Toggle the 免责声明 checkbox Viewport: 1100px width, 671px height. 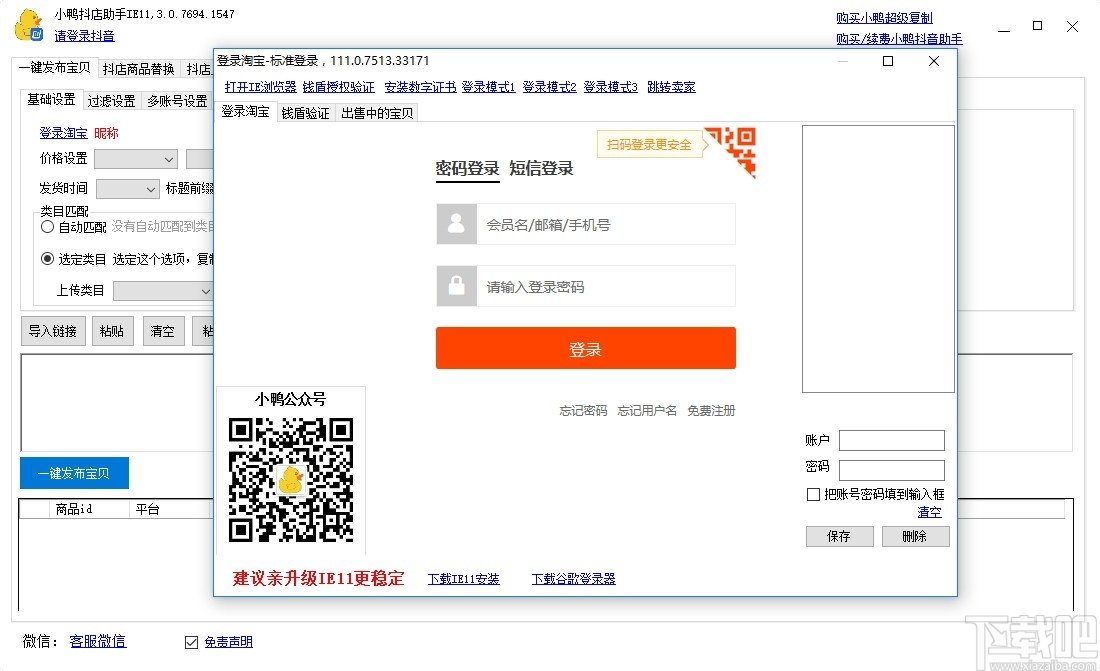click(192, 642)
